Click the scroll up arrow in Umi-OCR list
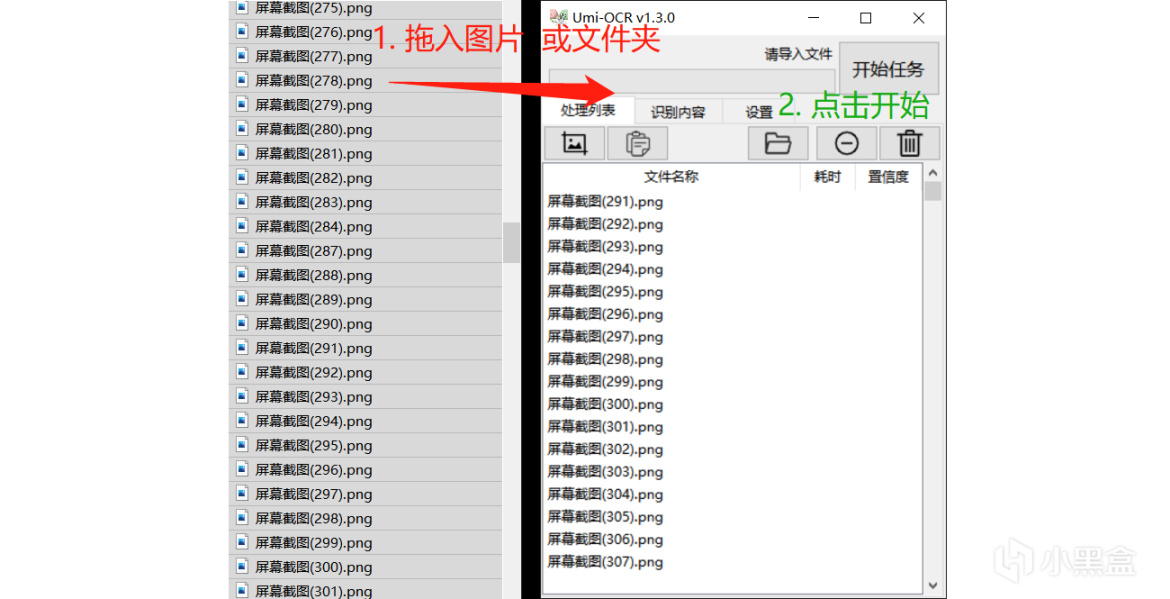The image size is (1170, 599). pos(933,173)
